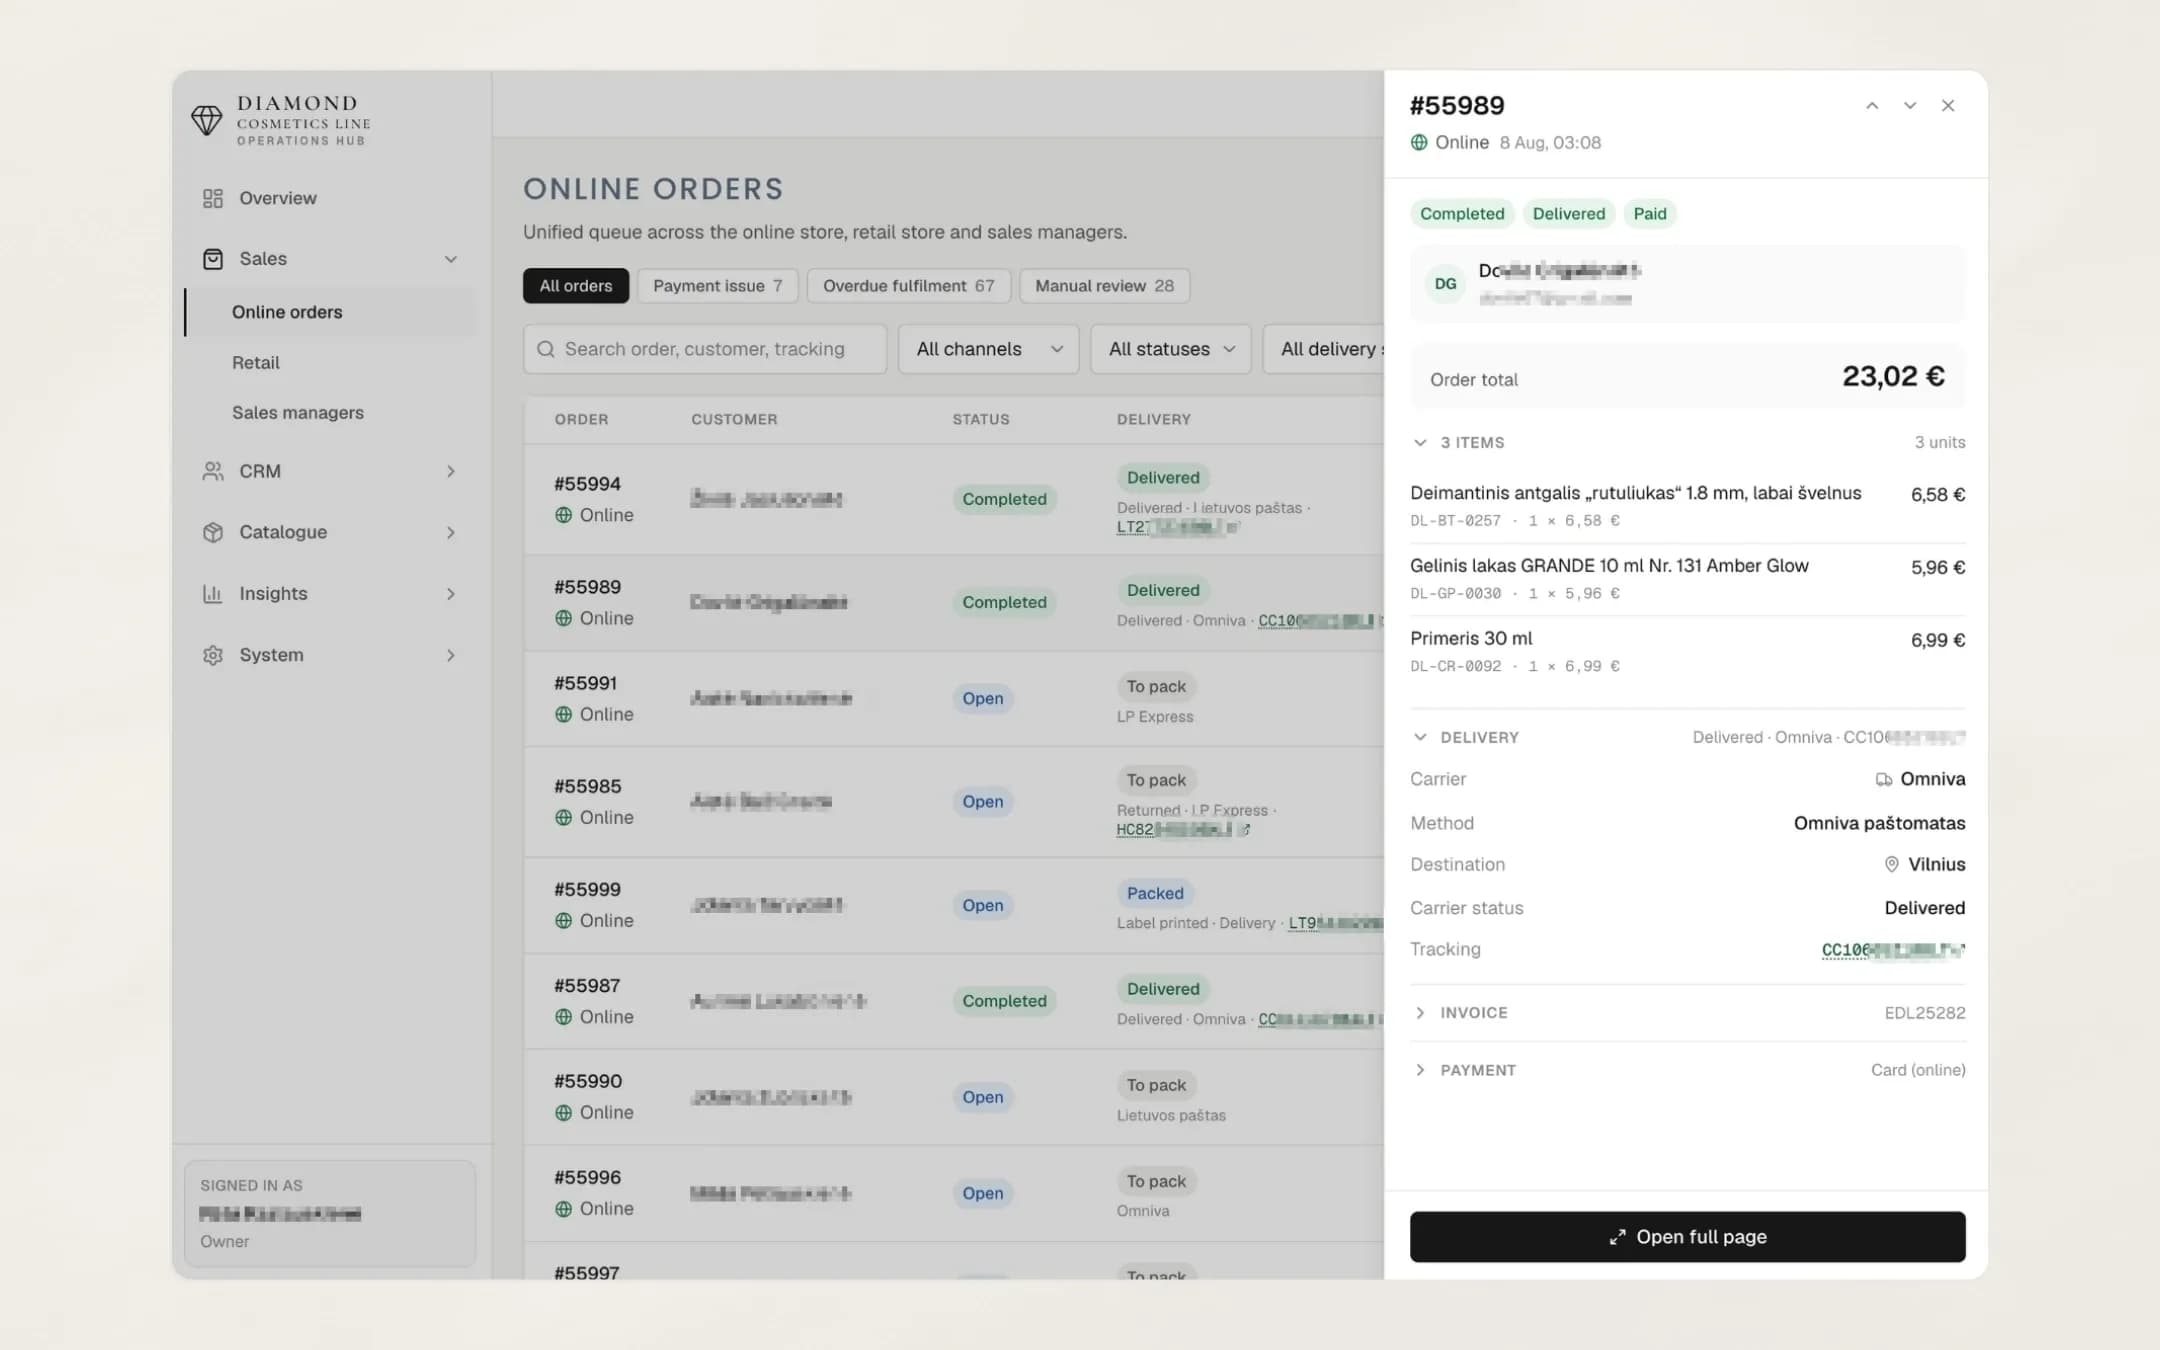This screenshot has width=2160, height=1350.
Task: Click the Online globe icon in panel header
Action: (1419, 142)
